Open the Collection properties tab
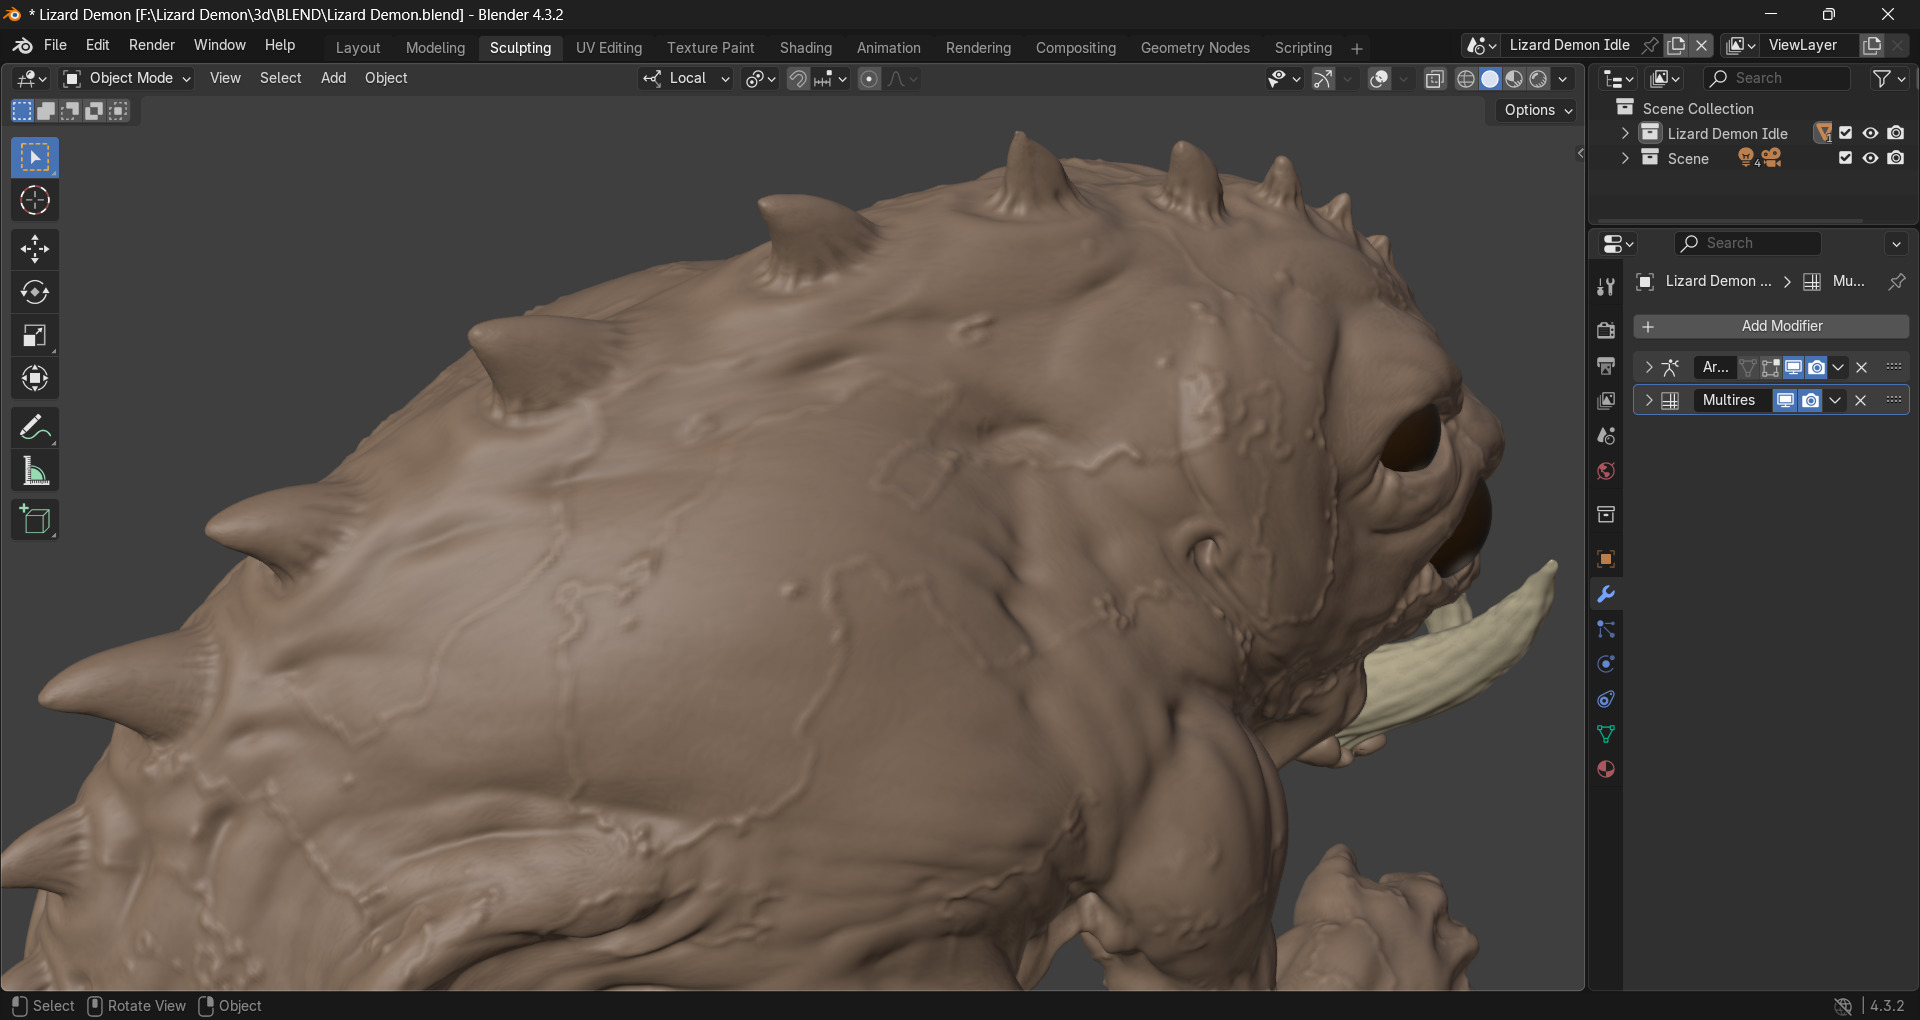The width and height of the screenshot is (1920, 1020). click(1606, 515)
